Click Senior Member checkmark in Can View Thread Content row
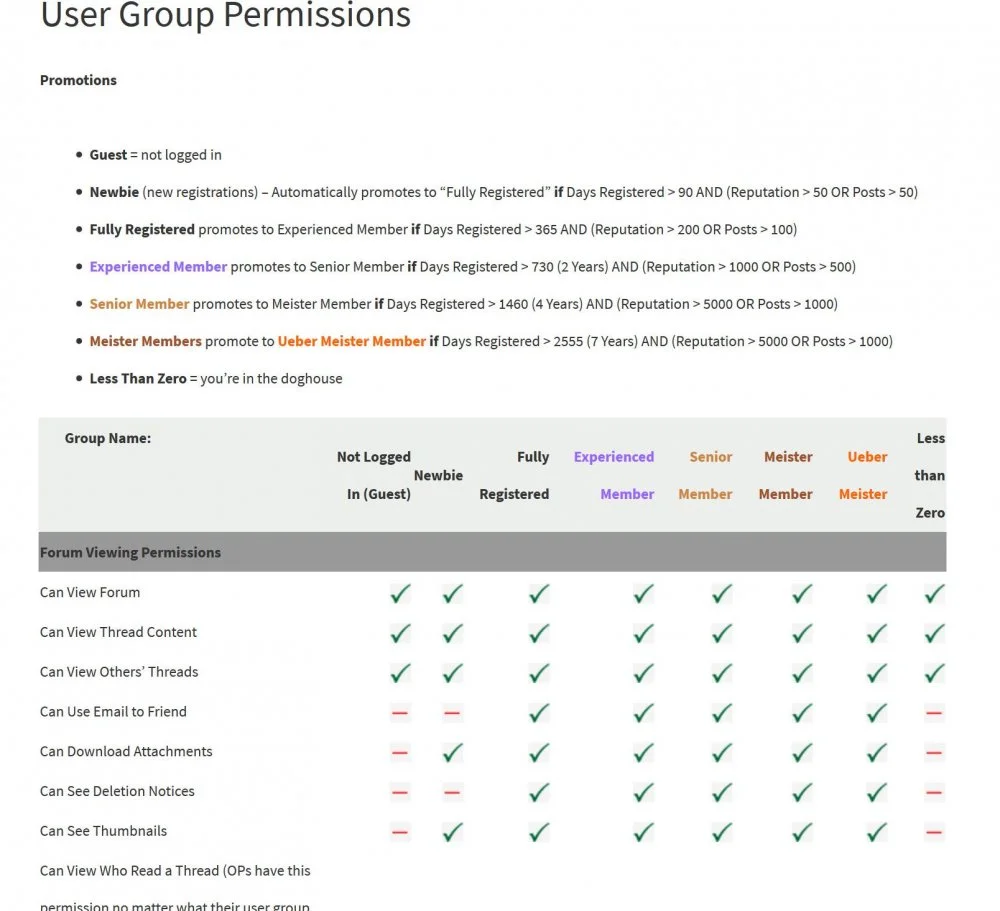The width and height of the screenshot is (1000, 911). pyautogui.click(x=722, y=633)
